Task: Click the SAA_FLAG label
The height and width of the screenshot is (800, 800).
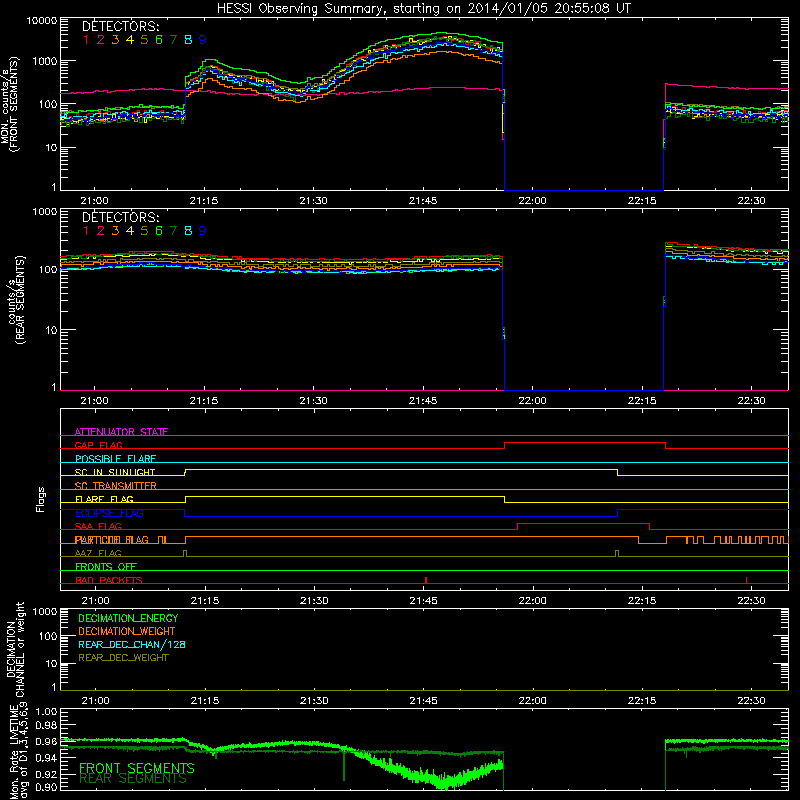Action: [x=98, y=526]
